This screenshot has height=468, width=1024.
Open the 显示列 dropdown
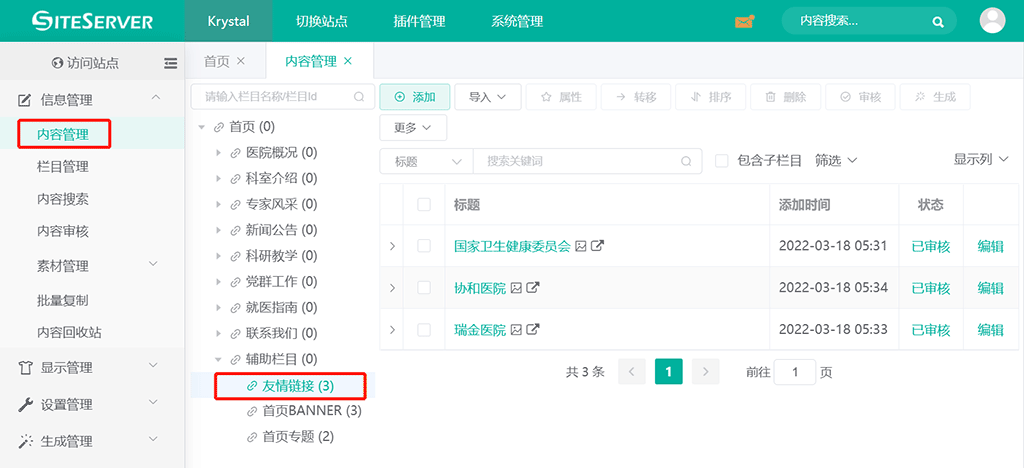(x=980, y=160)
